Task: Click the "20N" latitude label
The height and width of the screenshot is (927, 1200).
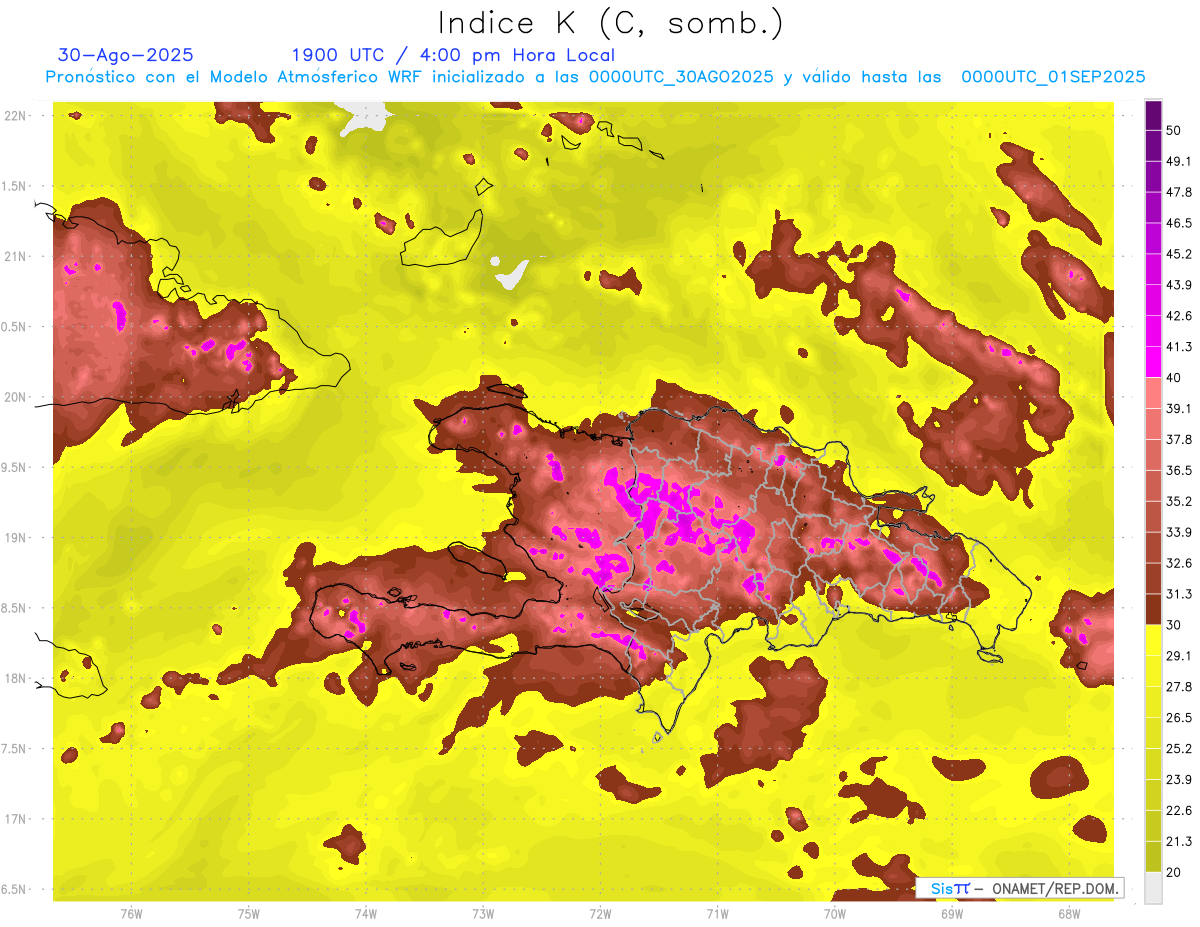Action: [x=15, y=397]
